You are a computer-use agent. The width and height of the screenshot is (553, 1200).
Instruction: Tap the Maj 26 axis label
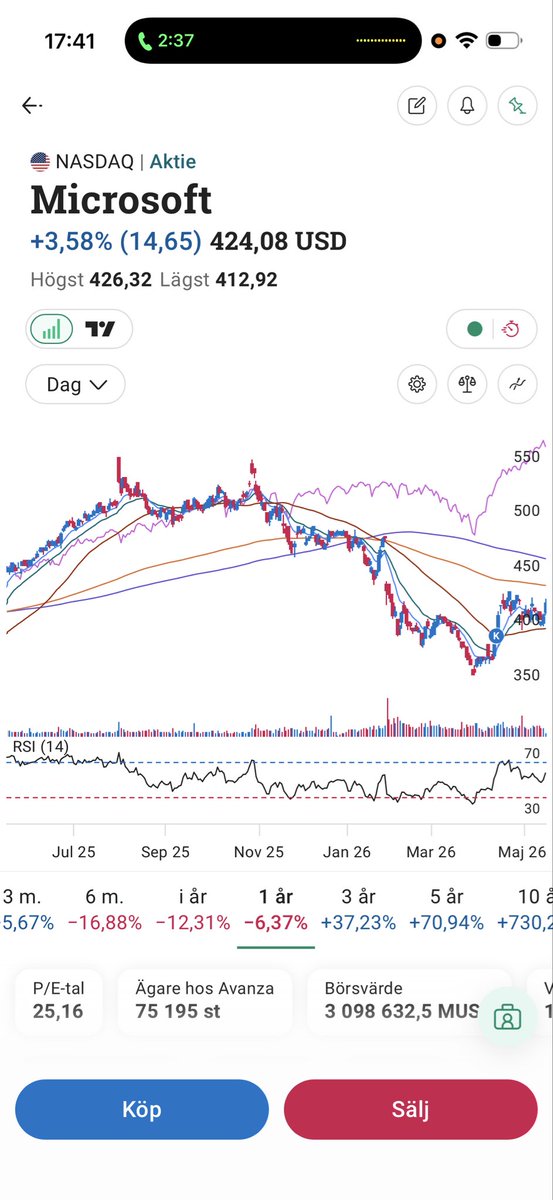[523, 852]
